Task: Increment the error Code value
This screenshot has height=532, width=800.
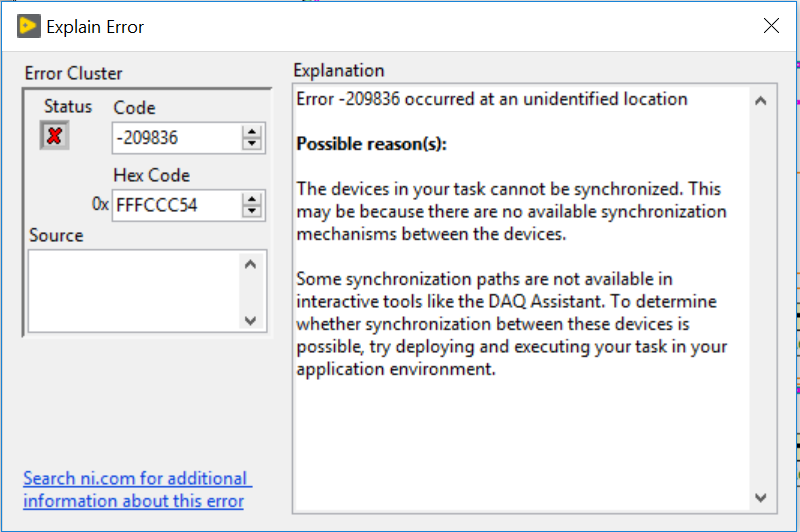Action: [252, 131]
